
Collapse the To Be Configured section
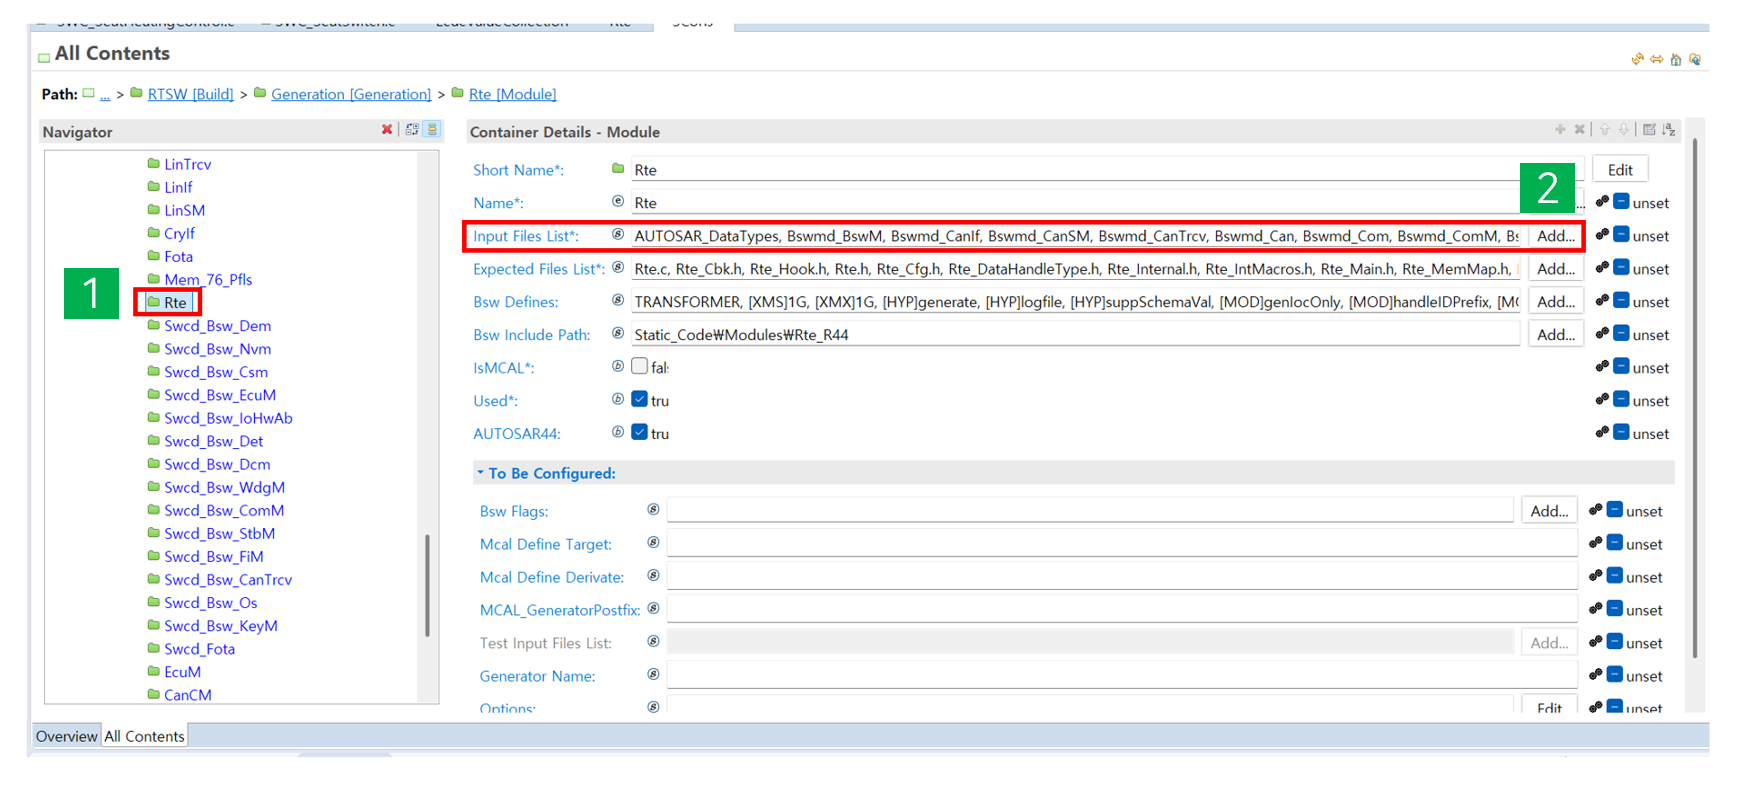pos(481,473)
